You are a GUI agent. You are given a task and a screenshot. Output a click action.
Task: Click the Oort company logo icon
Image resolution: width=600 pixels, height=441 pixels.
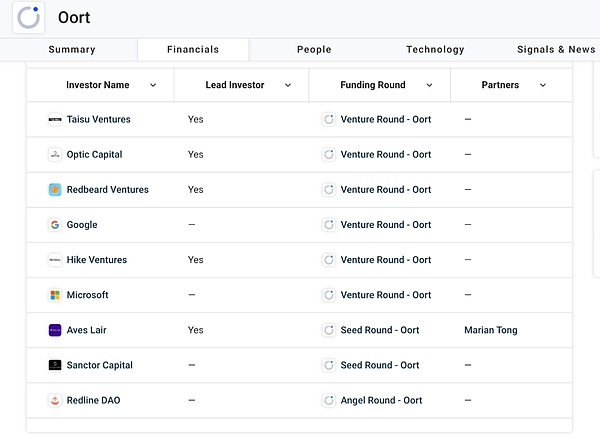pos(30,17)
